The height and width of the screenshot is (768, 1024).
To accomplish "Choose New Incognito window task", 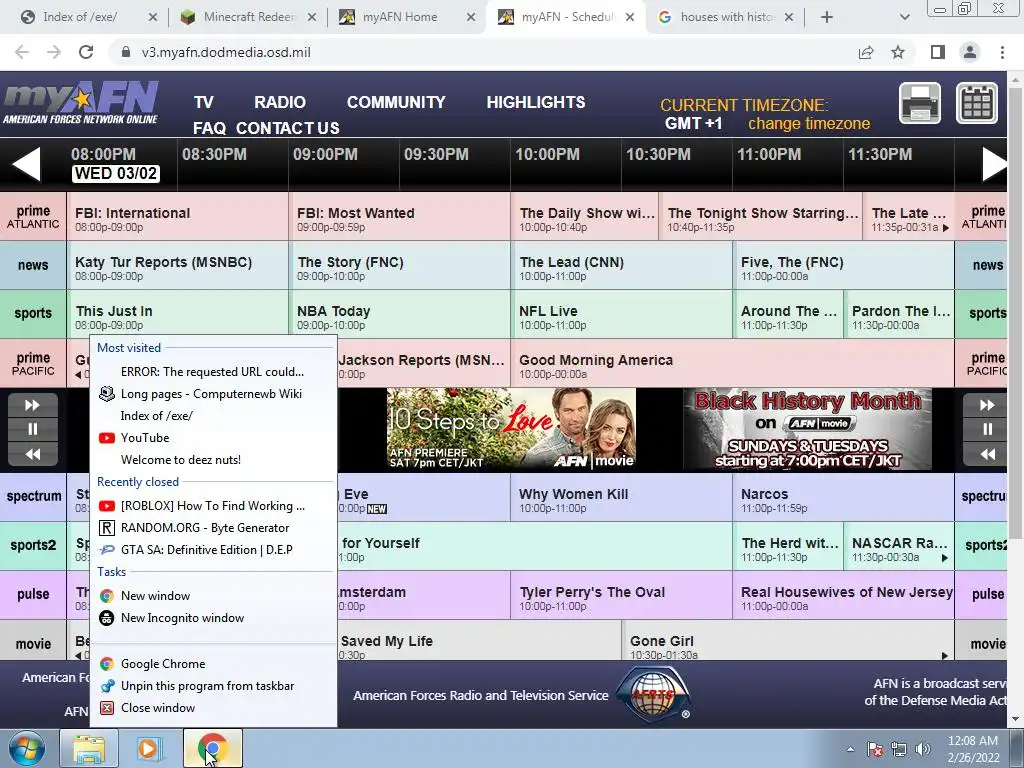I will 213,618.
